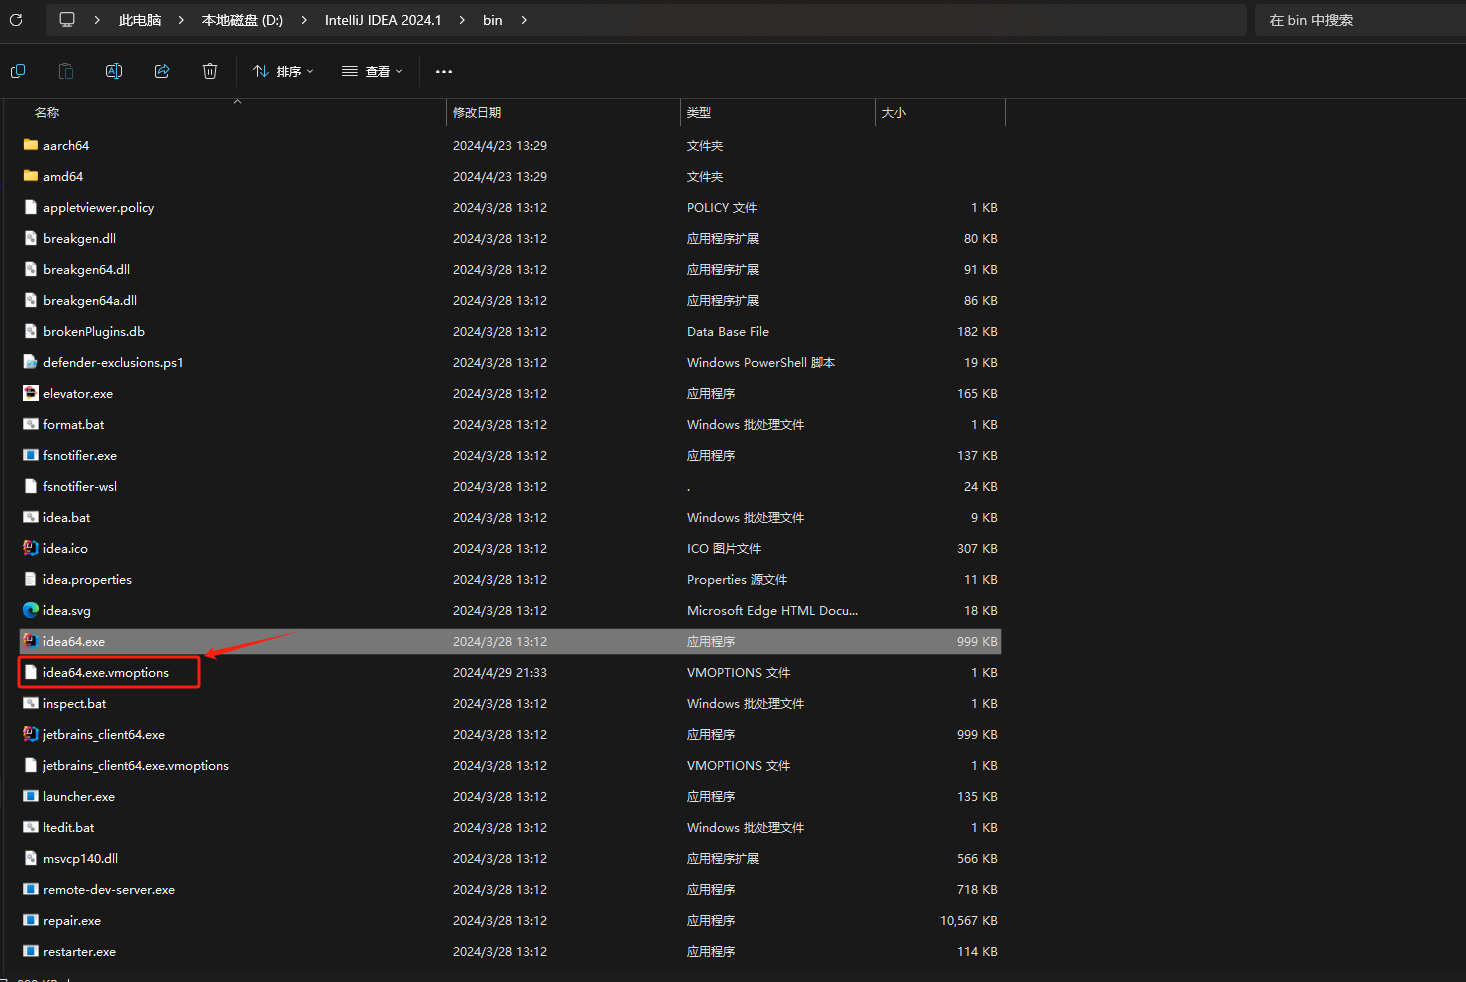Expand chevron after 此电脑 in breadcrumb

pyautogui.click(x=181, y=20)
